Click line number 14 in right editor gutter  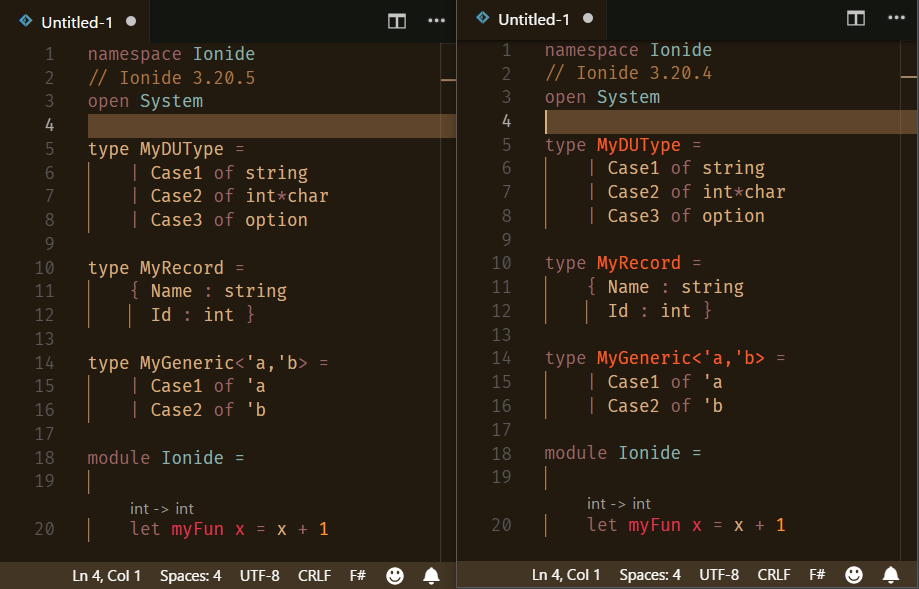click(502, 358)
